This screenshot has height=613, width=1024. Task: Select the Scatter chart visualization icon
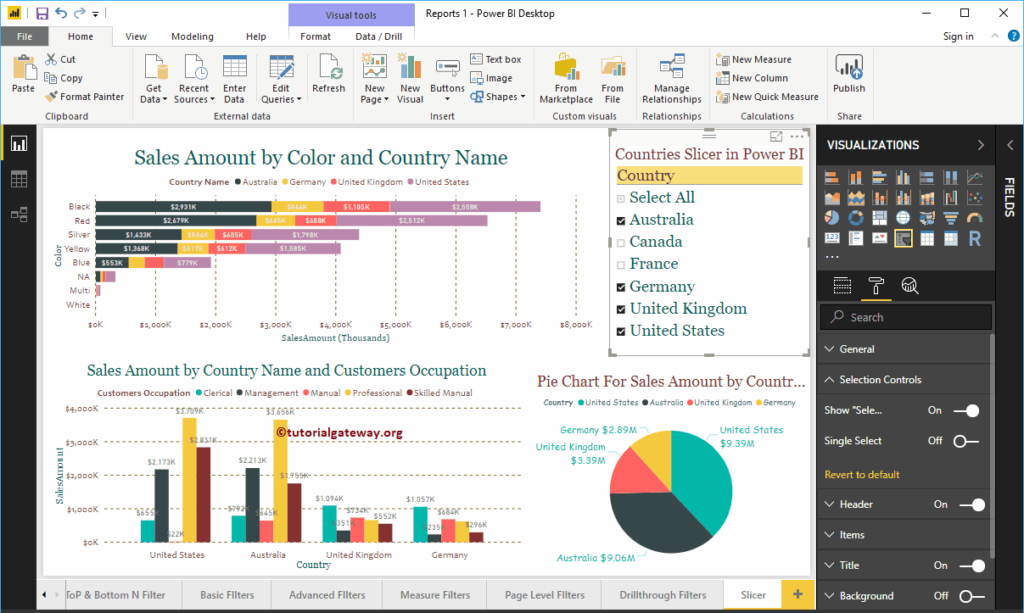coord(974,197)
